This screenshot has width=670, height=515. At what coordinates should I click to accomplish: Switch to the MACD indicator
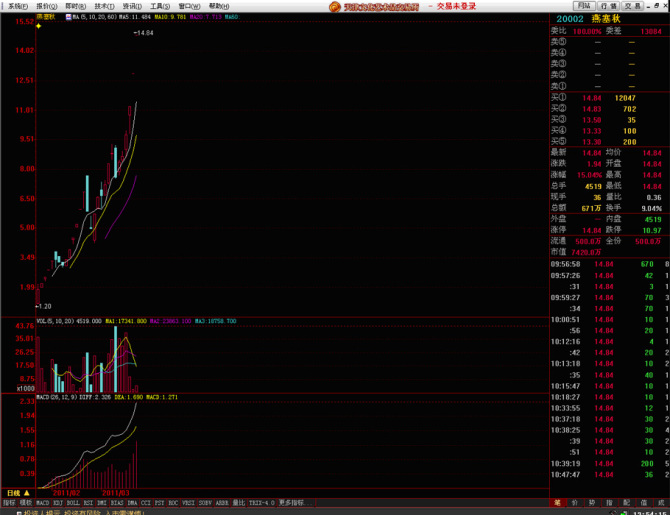pyautogui.click(x=42, y=502)
